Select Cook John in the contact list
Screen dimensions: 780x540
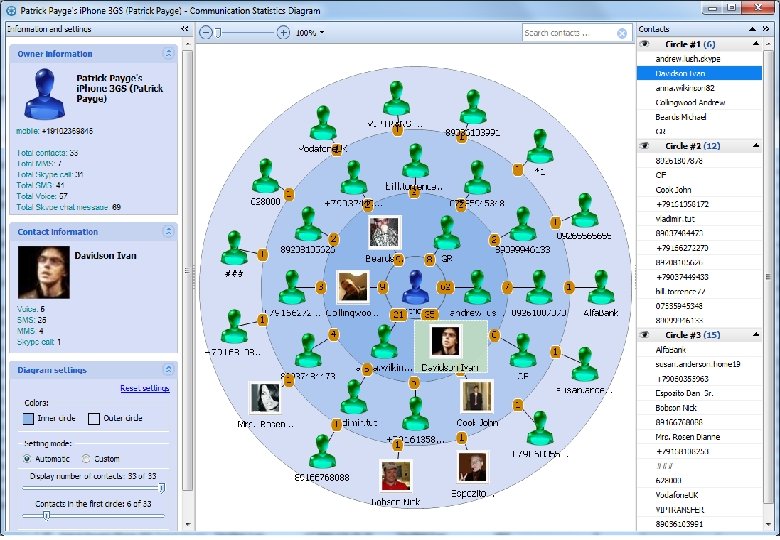click(x=699, y=189)
